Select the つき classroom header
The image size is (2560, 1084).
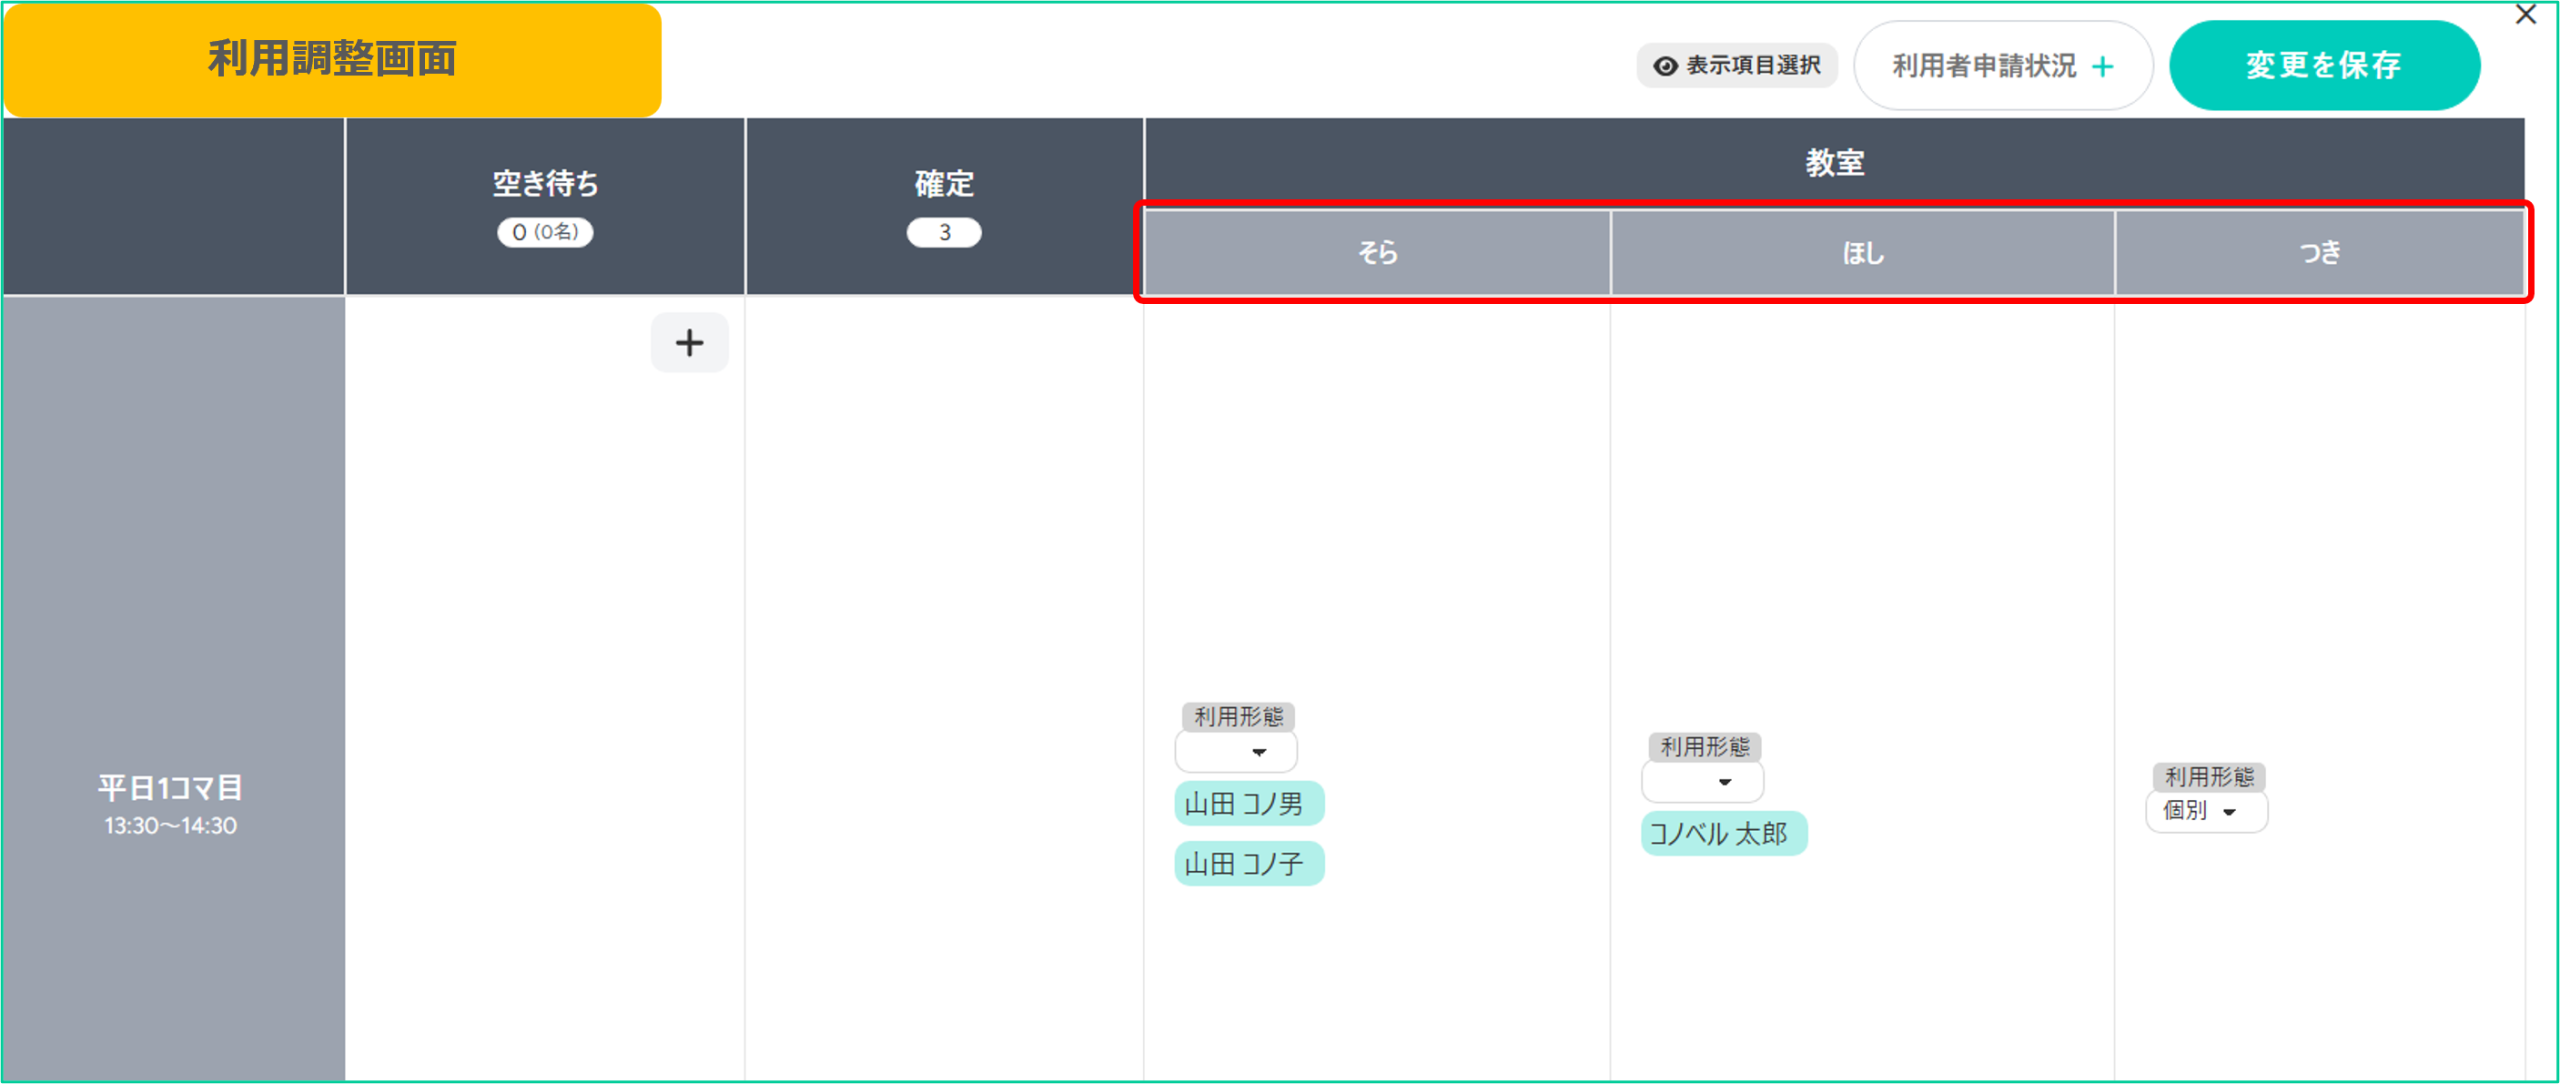click(x=2319, y=253)
